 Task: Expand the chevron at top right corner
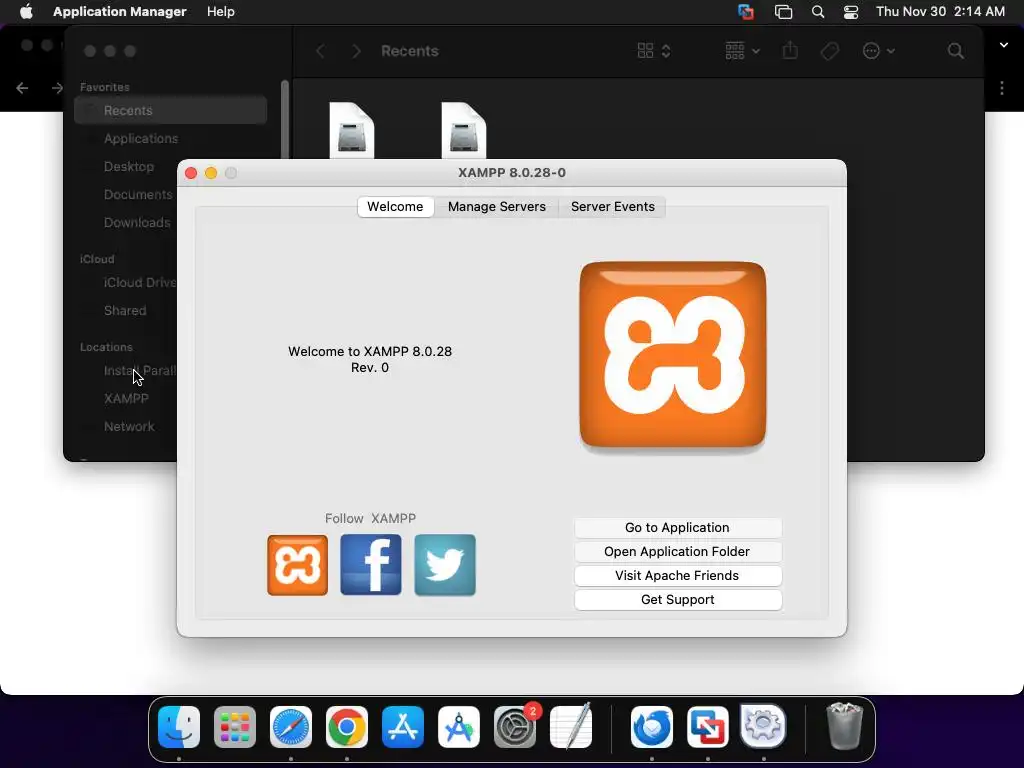click(1004, 45)
